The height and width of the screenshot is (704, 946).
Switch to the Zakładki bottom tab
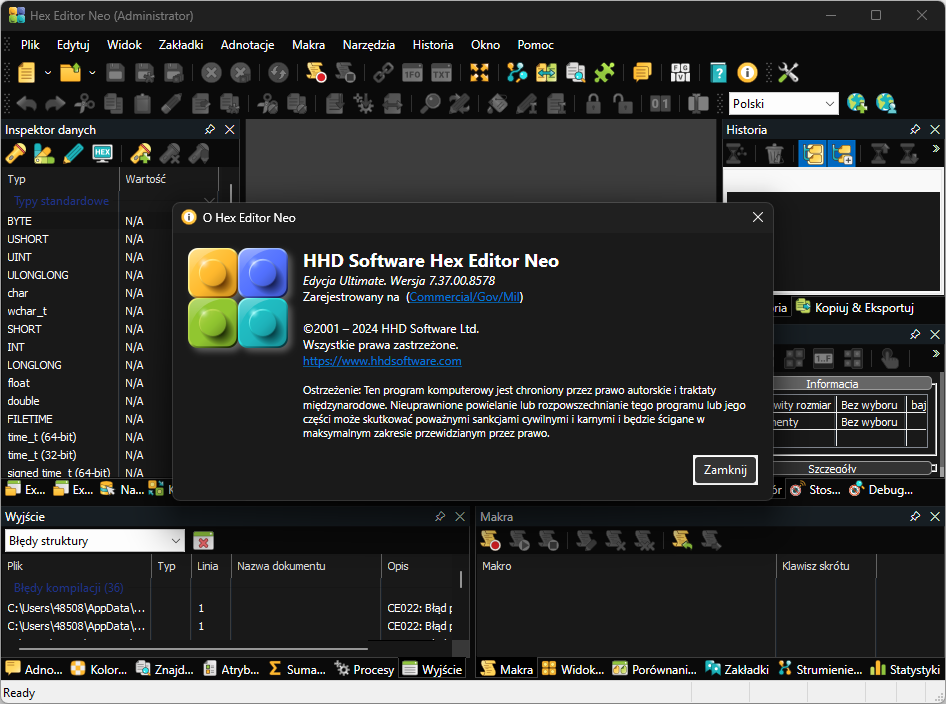[x=736, y=669]
